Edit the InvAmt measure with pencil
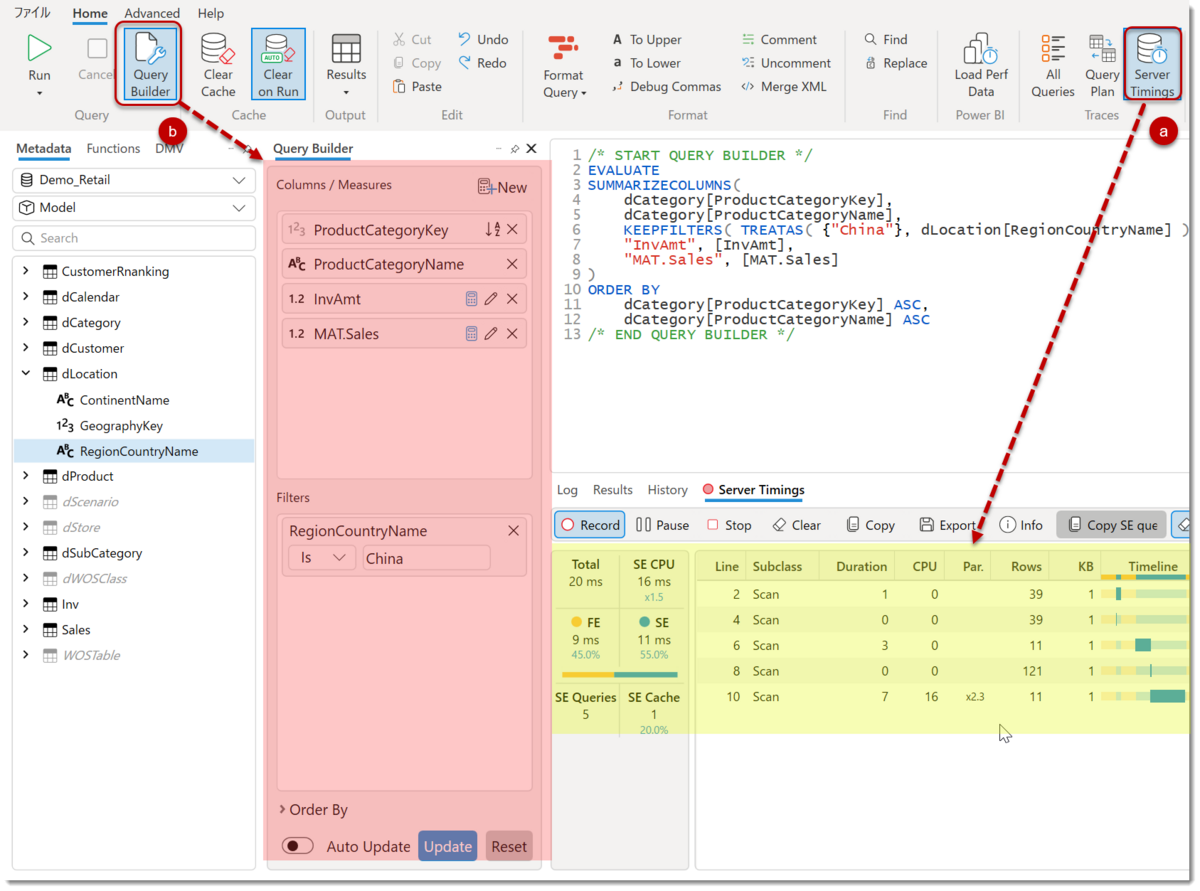This screenshot has width=1200, height=891. (x=491, y=299)
